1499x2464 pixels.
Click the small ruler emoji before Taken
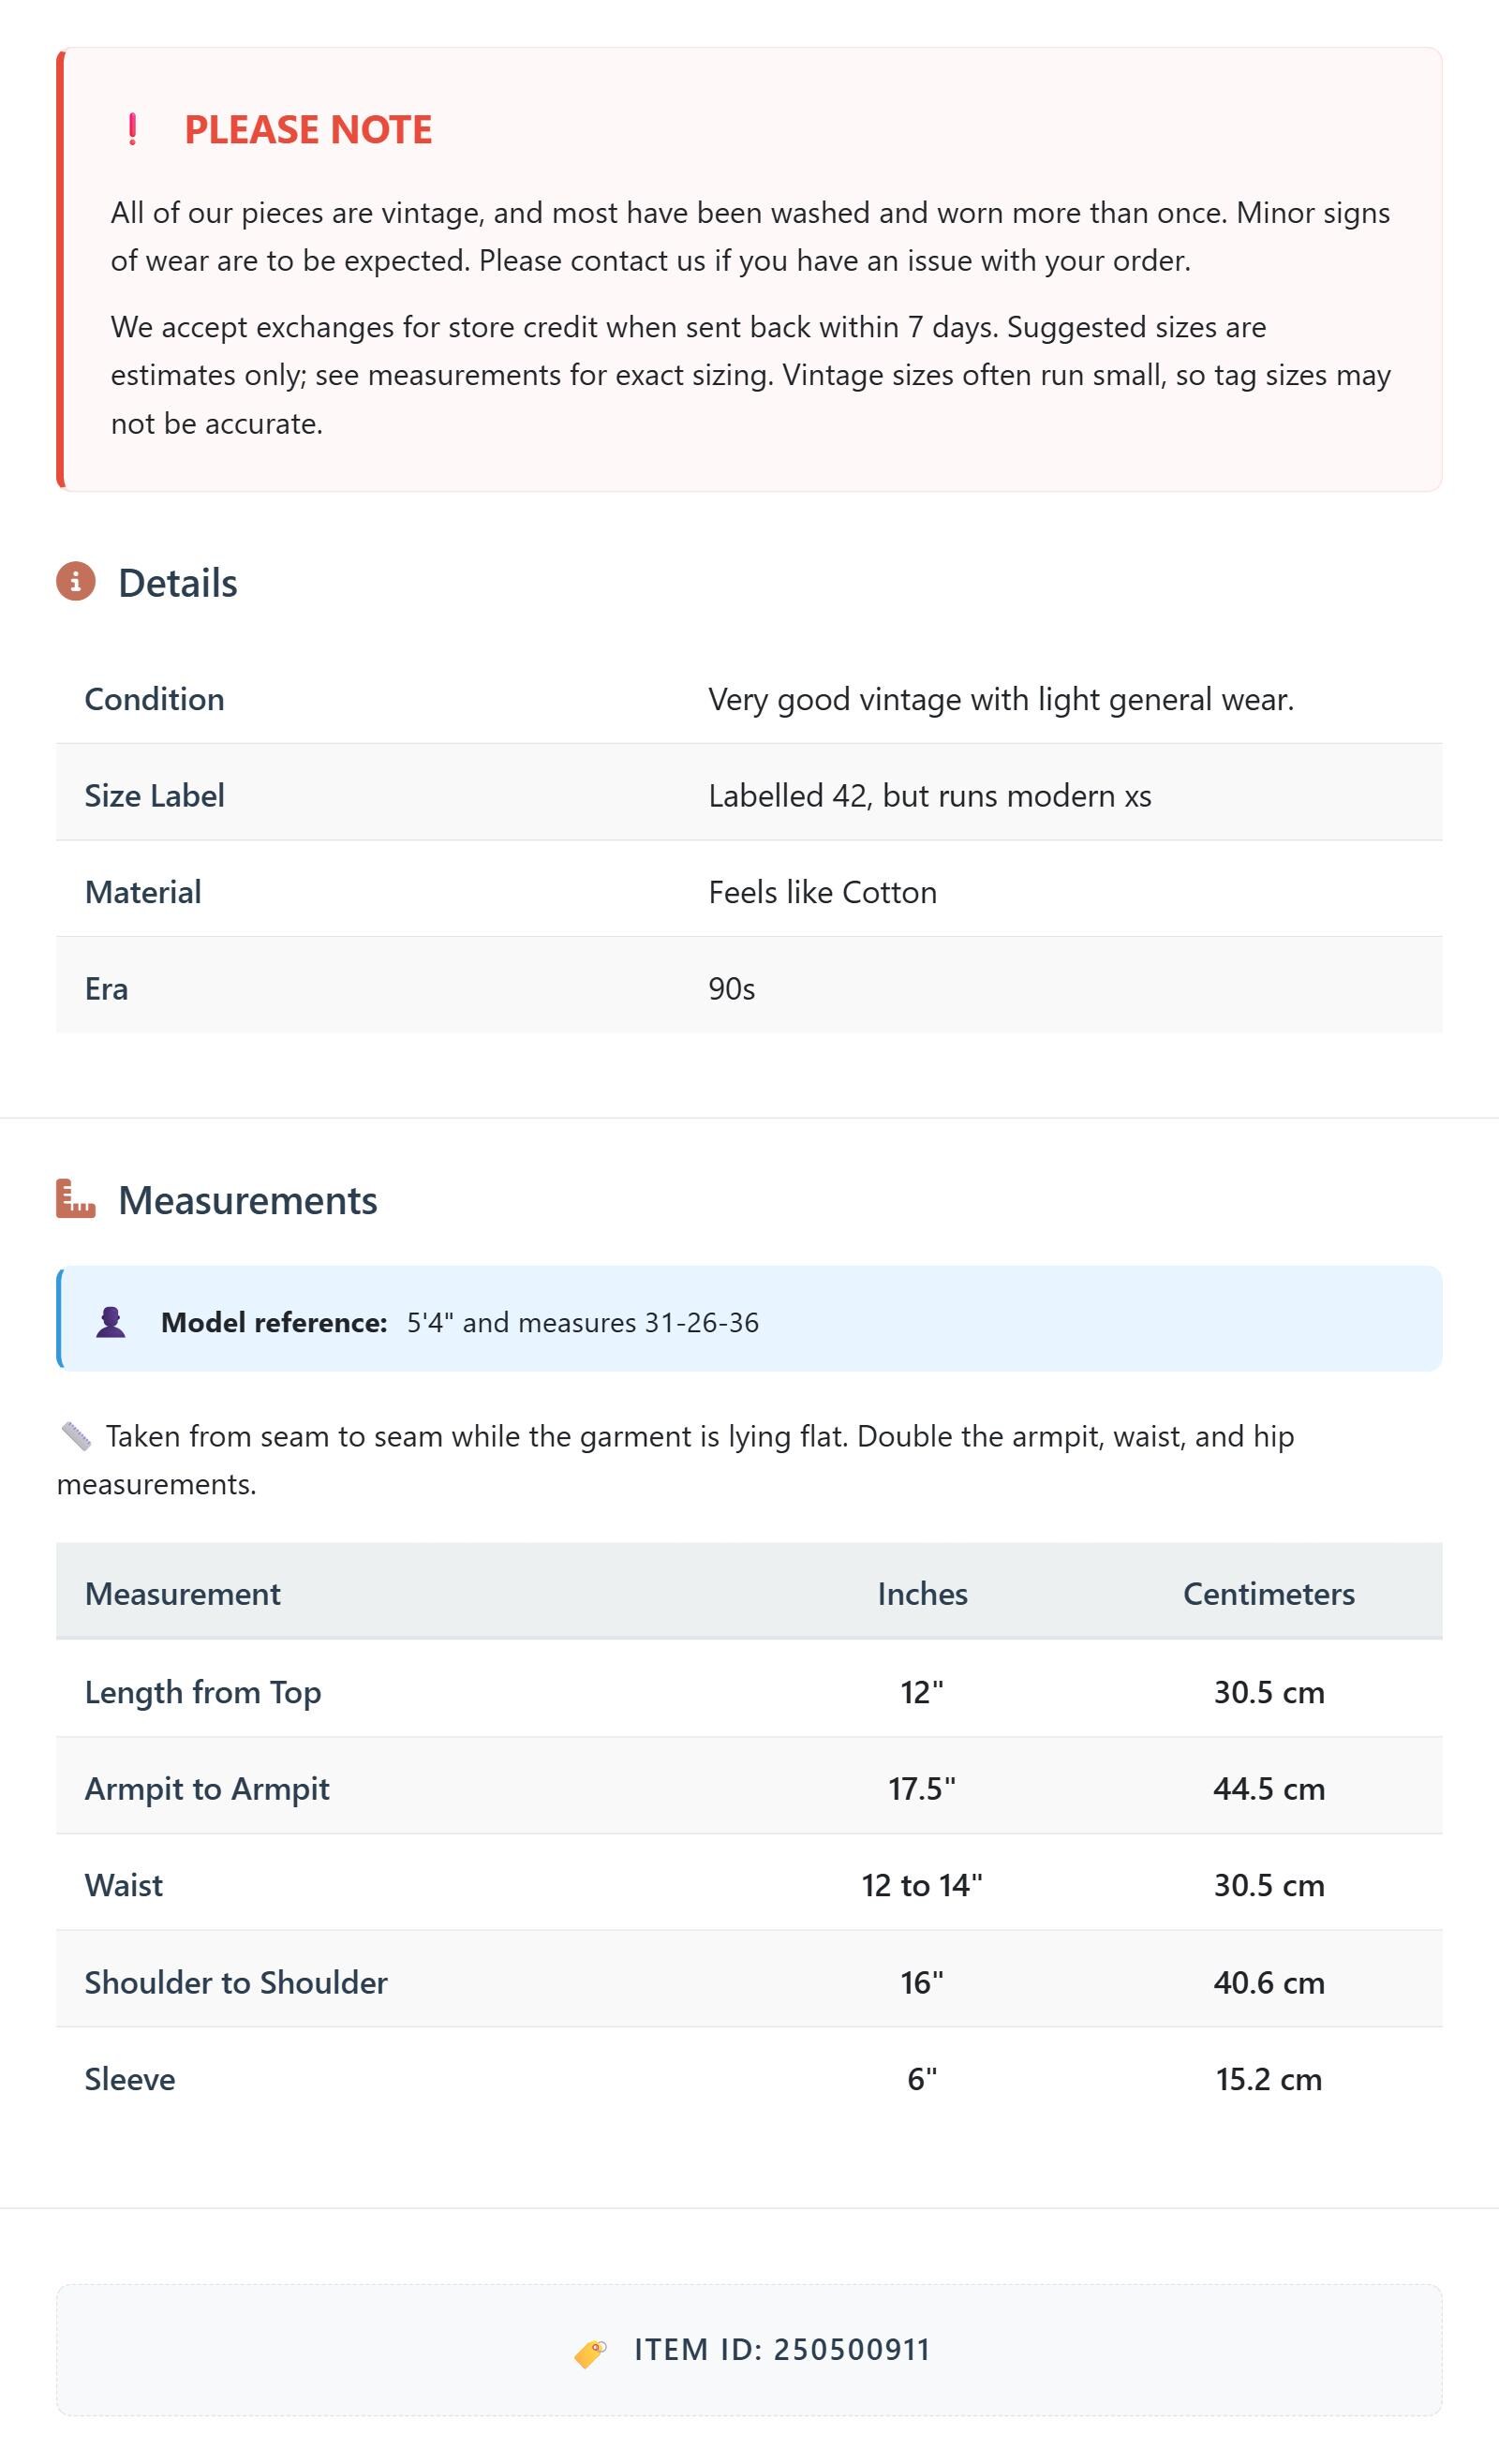[x=76, y=1437]
